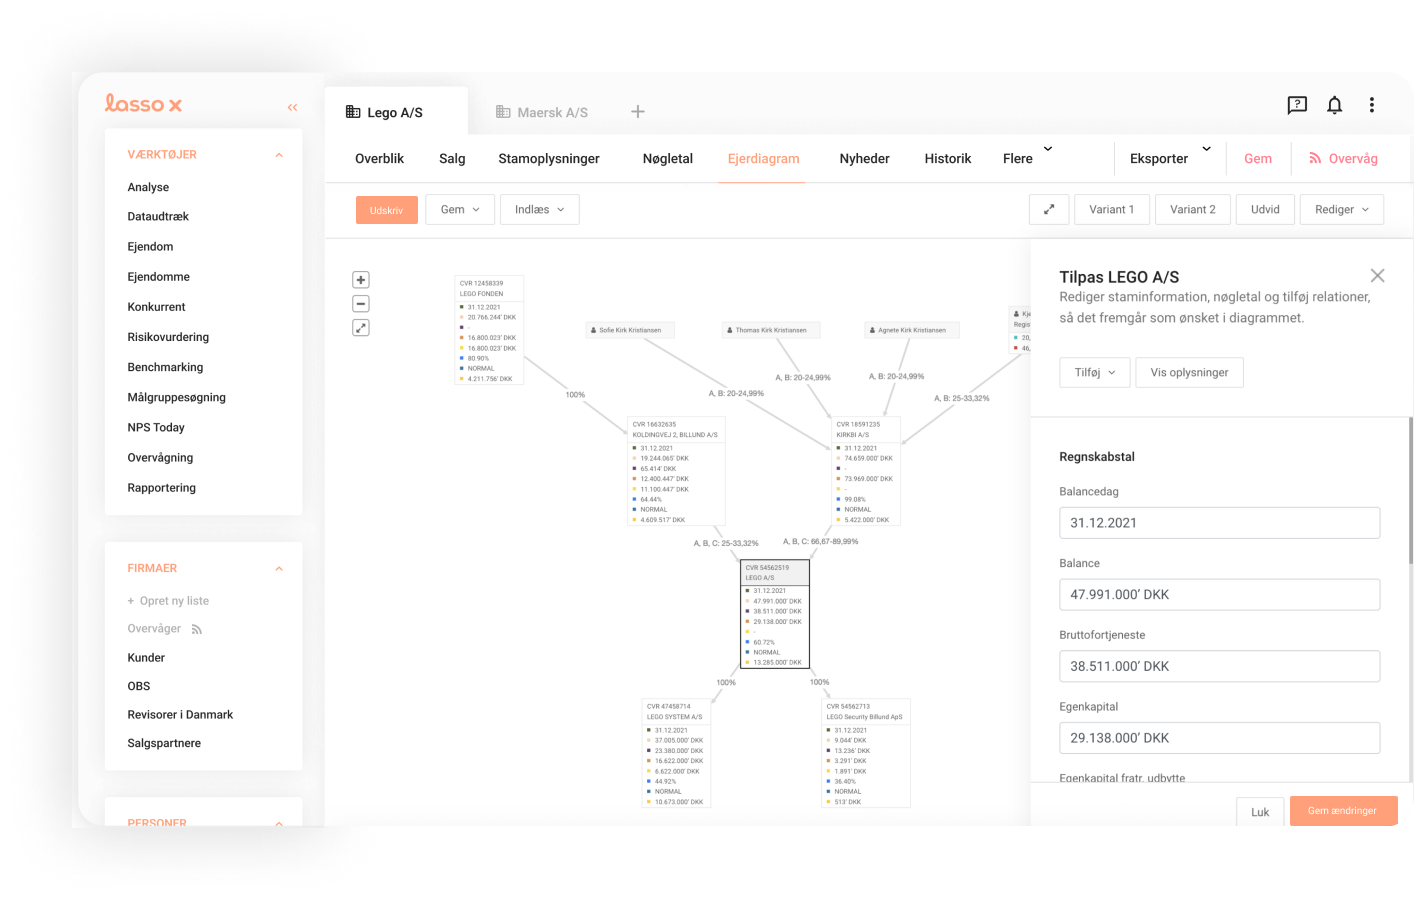Select the KOLDINGVEJ 2, BILLUND A/S node
The image size is (1416, 900).
[x=676, y=471]
